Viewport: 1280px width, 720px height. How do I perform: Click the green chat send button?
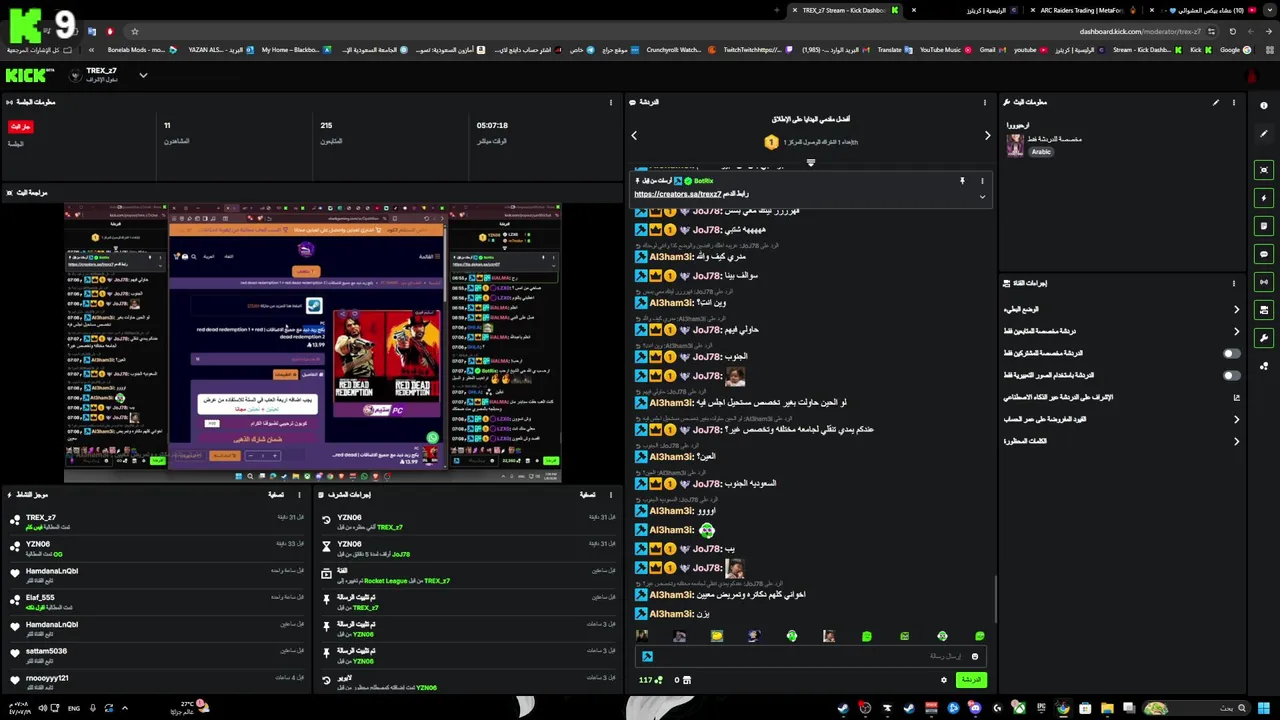pos(970,680)
